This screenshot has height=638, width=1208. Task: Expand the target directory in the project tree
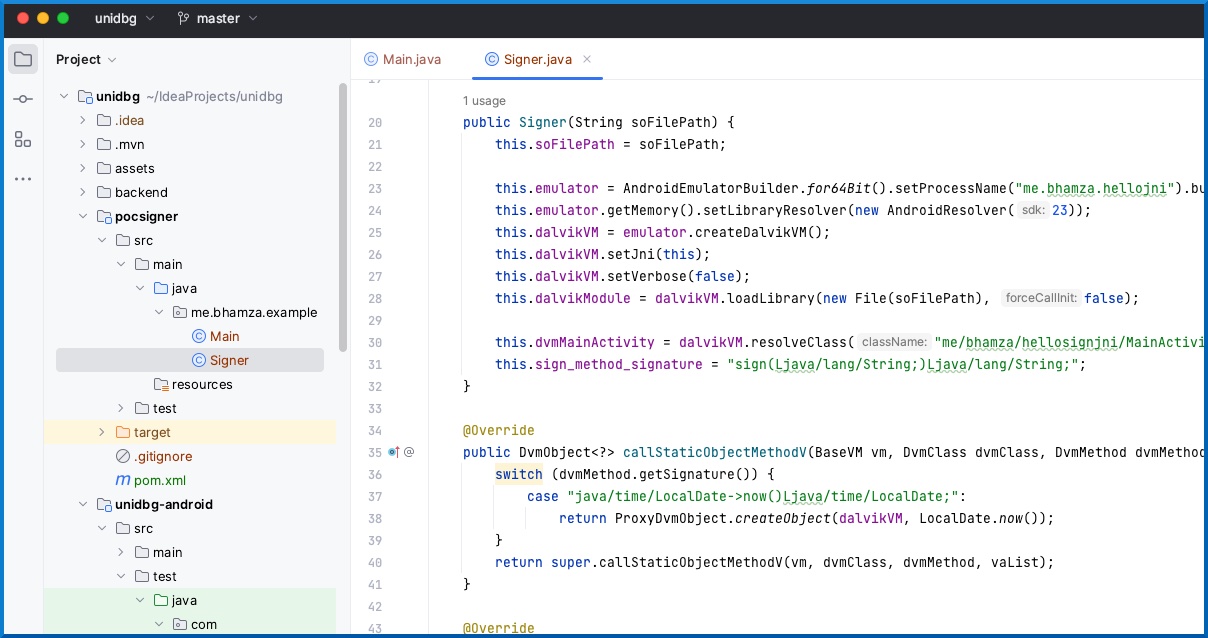[x=101, y=432]
